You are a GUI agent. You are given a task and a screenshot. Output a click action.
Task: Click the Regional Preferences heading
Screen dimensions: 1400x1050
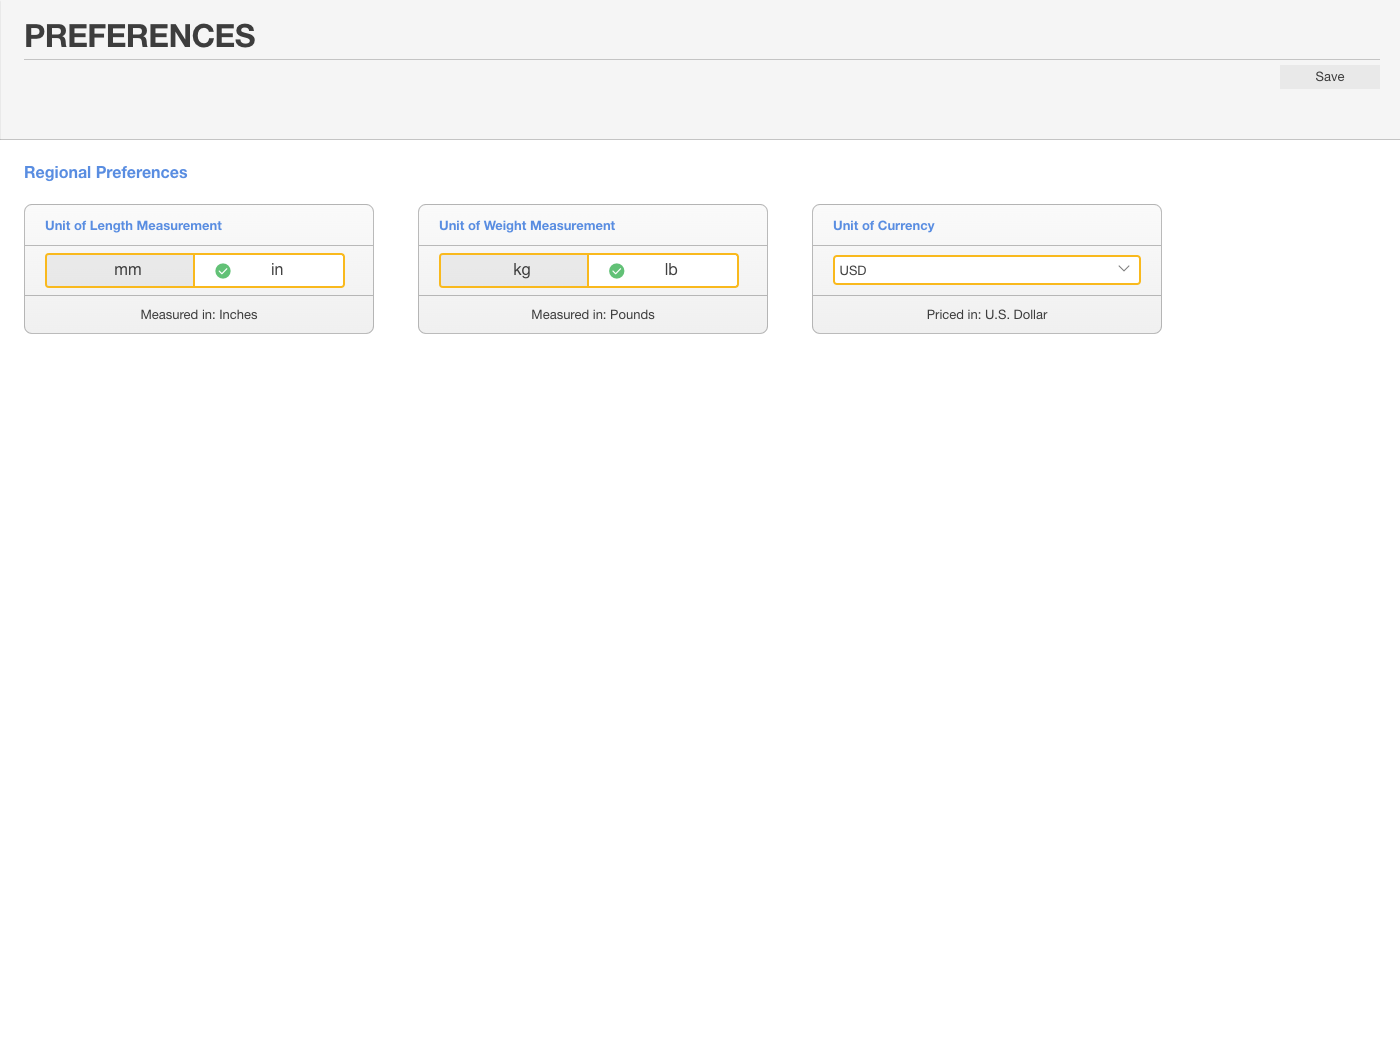(106, 173)
